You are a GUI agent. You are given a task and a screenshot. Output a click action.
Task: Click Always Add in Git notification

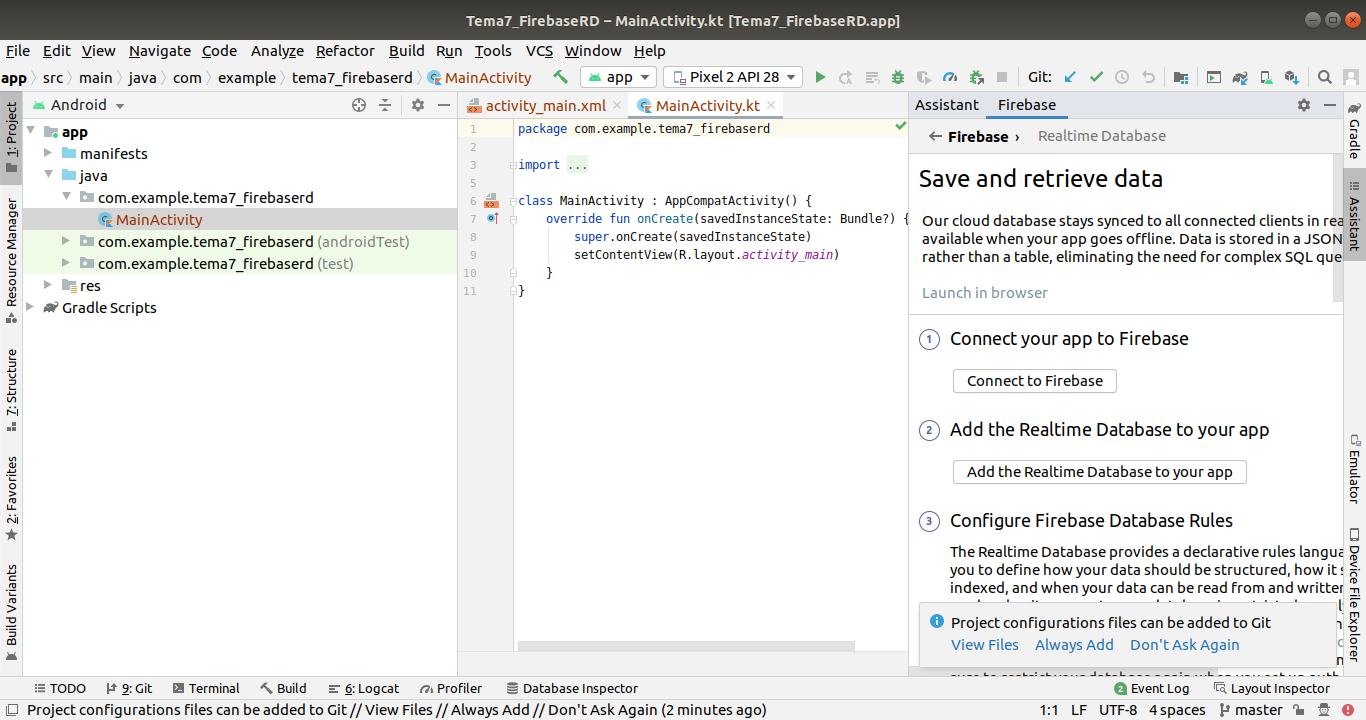point(1074,645)
